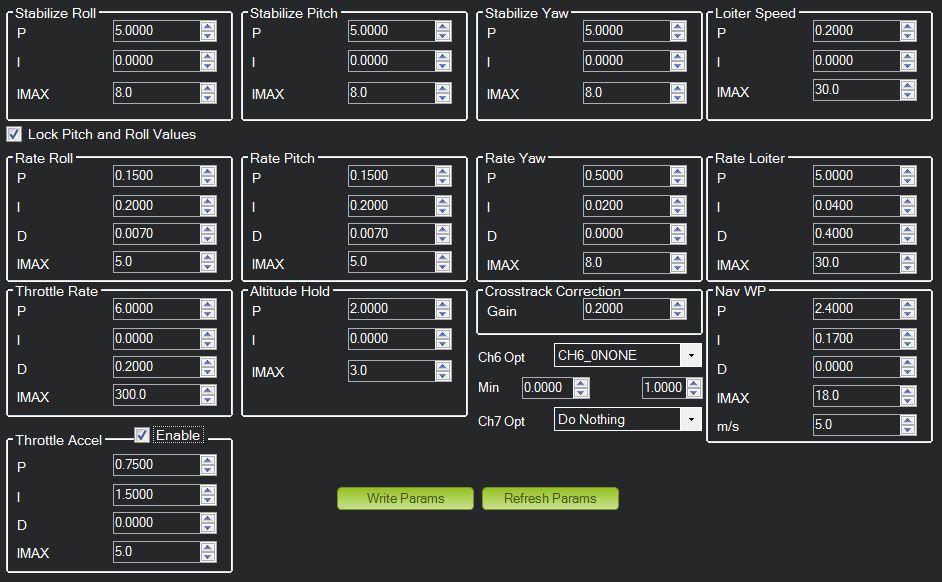This screenshot has height=582, width=942.
Task: Increase Throttle Rate IMAX with up arrow
Action: [x=208, y=391]
